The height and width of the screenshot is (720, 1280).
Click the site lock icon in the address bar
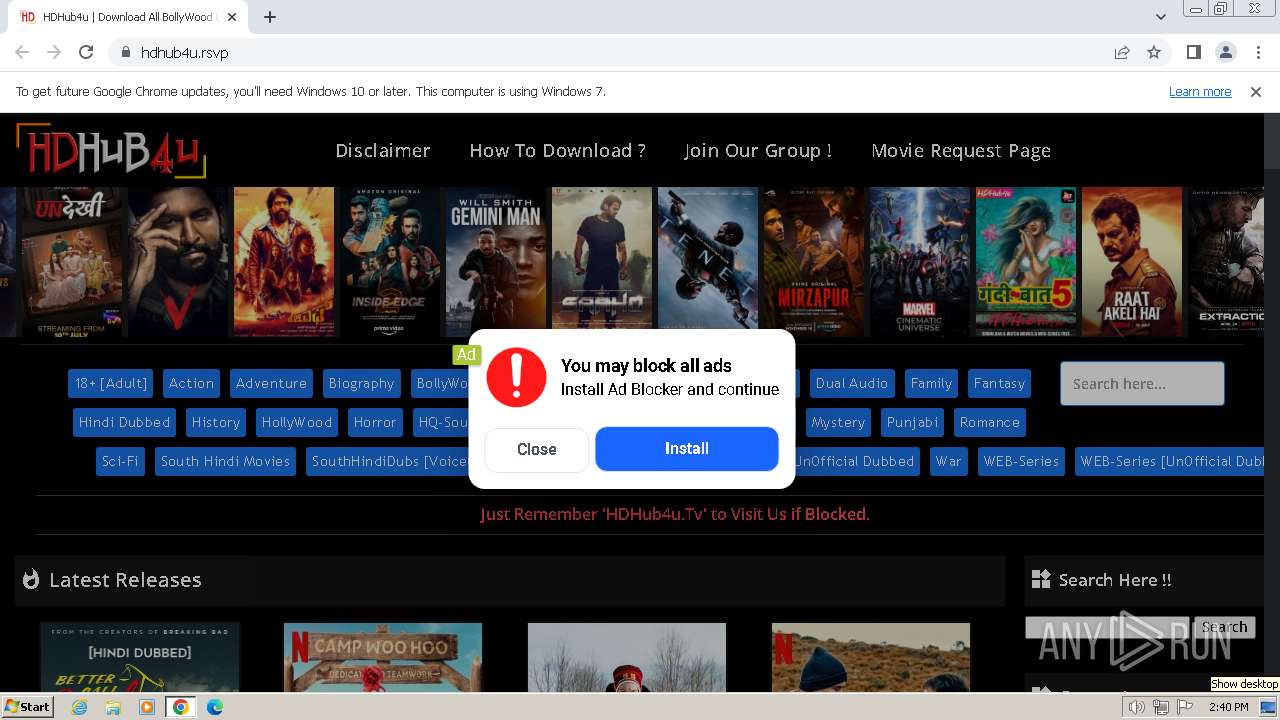point(125,52)
